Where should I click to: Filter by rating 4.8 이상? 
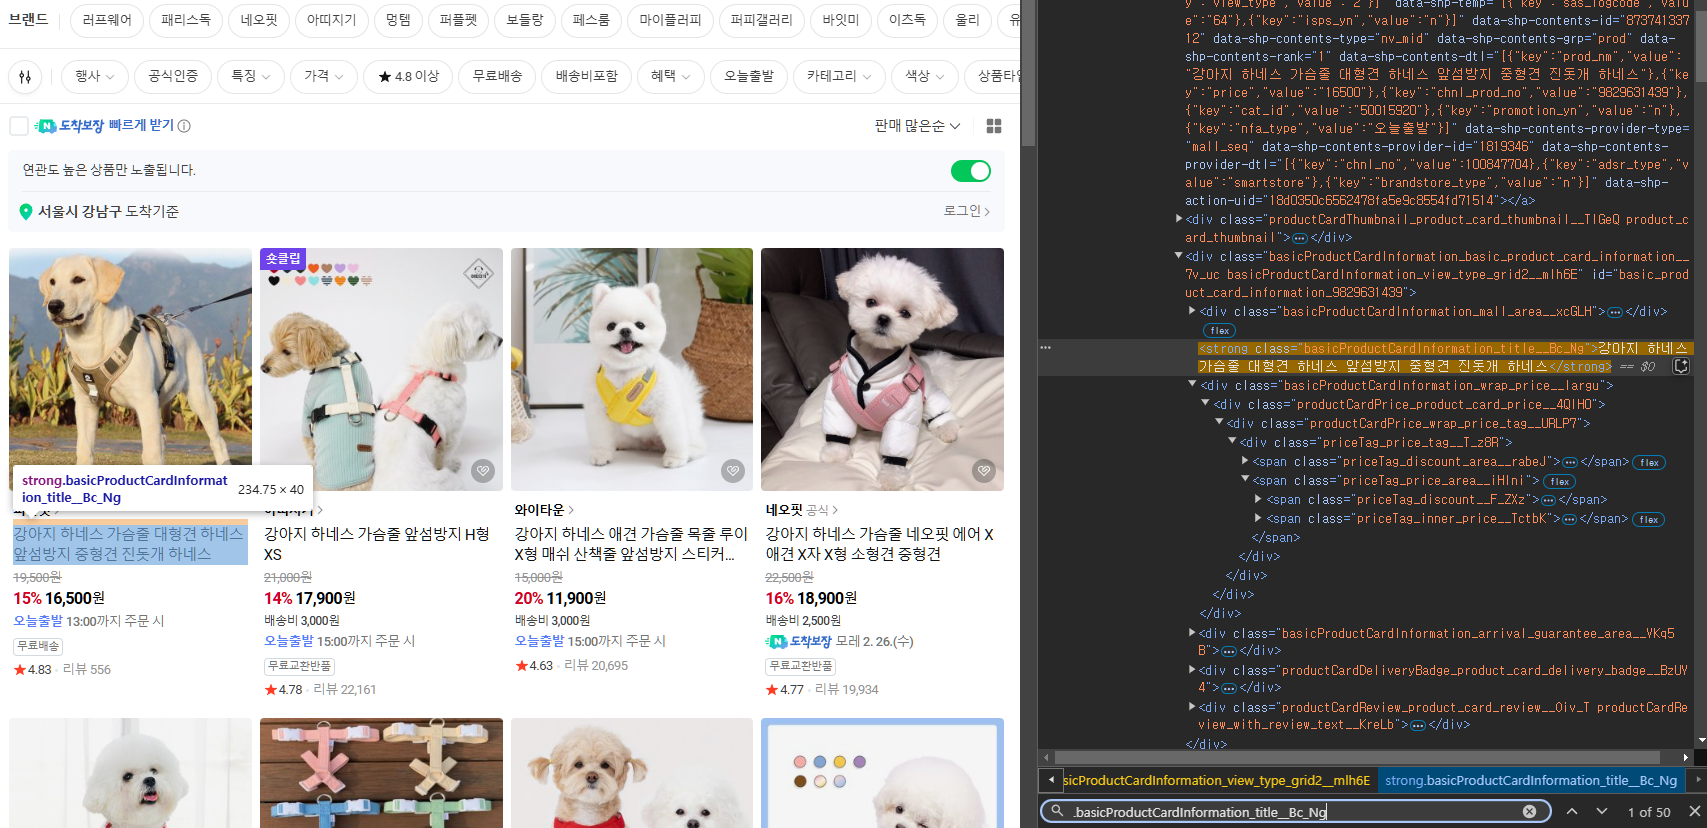click(x=409, y=76)
